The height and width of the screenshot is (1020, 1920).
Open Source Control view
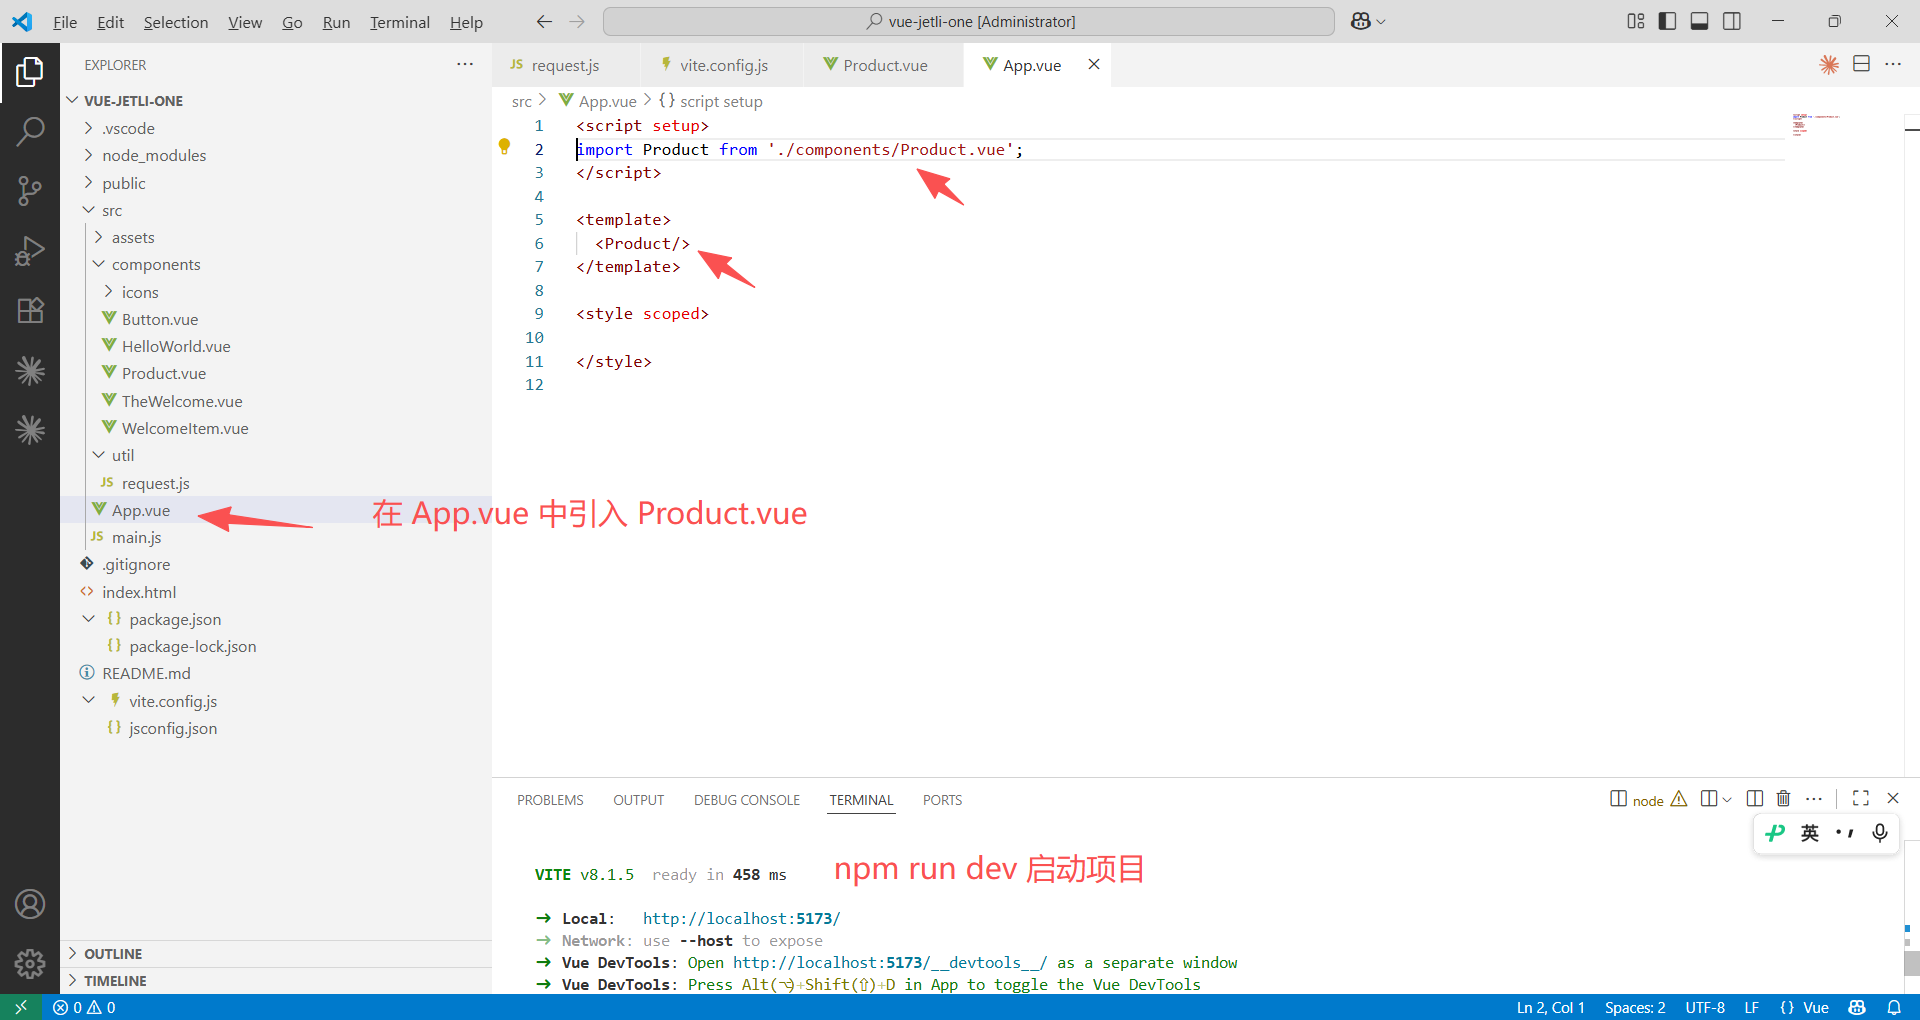coord(30,190)
